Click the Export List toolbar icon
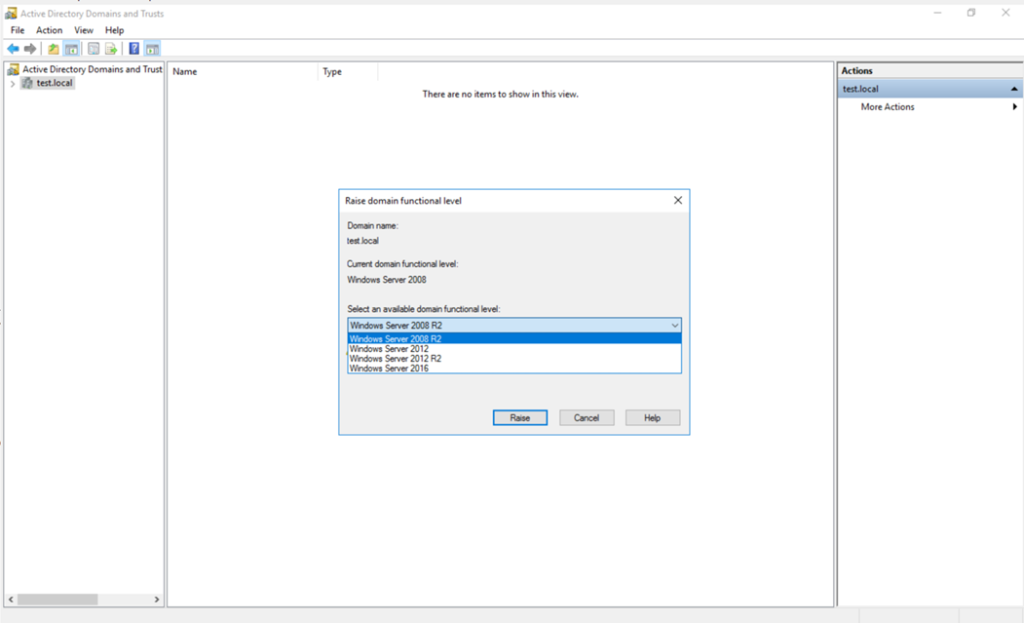Viewport: 1024px width, 623px height. click(111, 49)
